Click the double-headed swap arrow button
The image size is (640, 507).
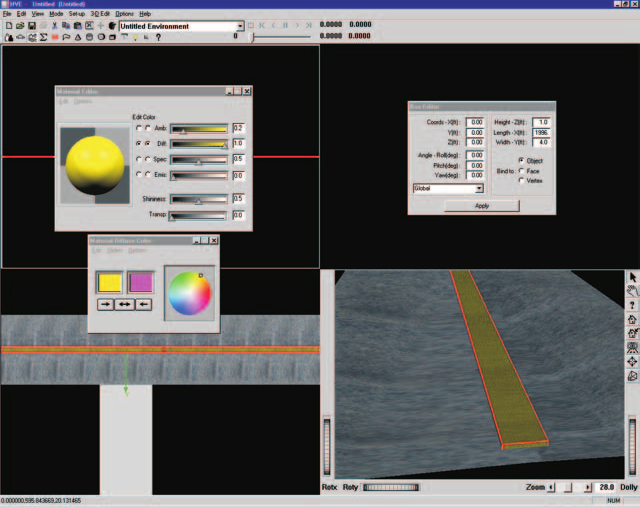pos(124,304)
